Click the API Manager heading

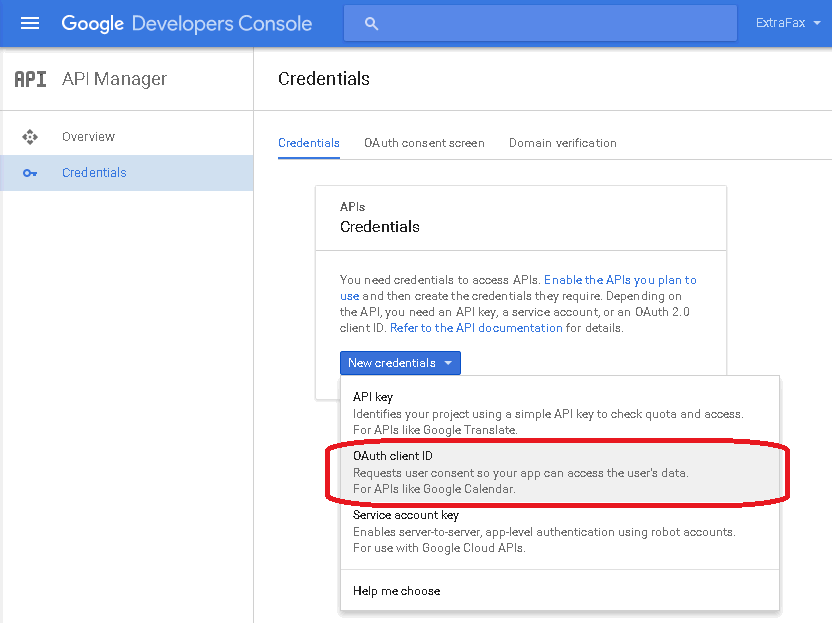114,79
